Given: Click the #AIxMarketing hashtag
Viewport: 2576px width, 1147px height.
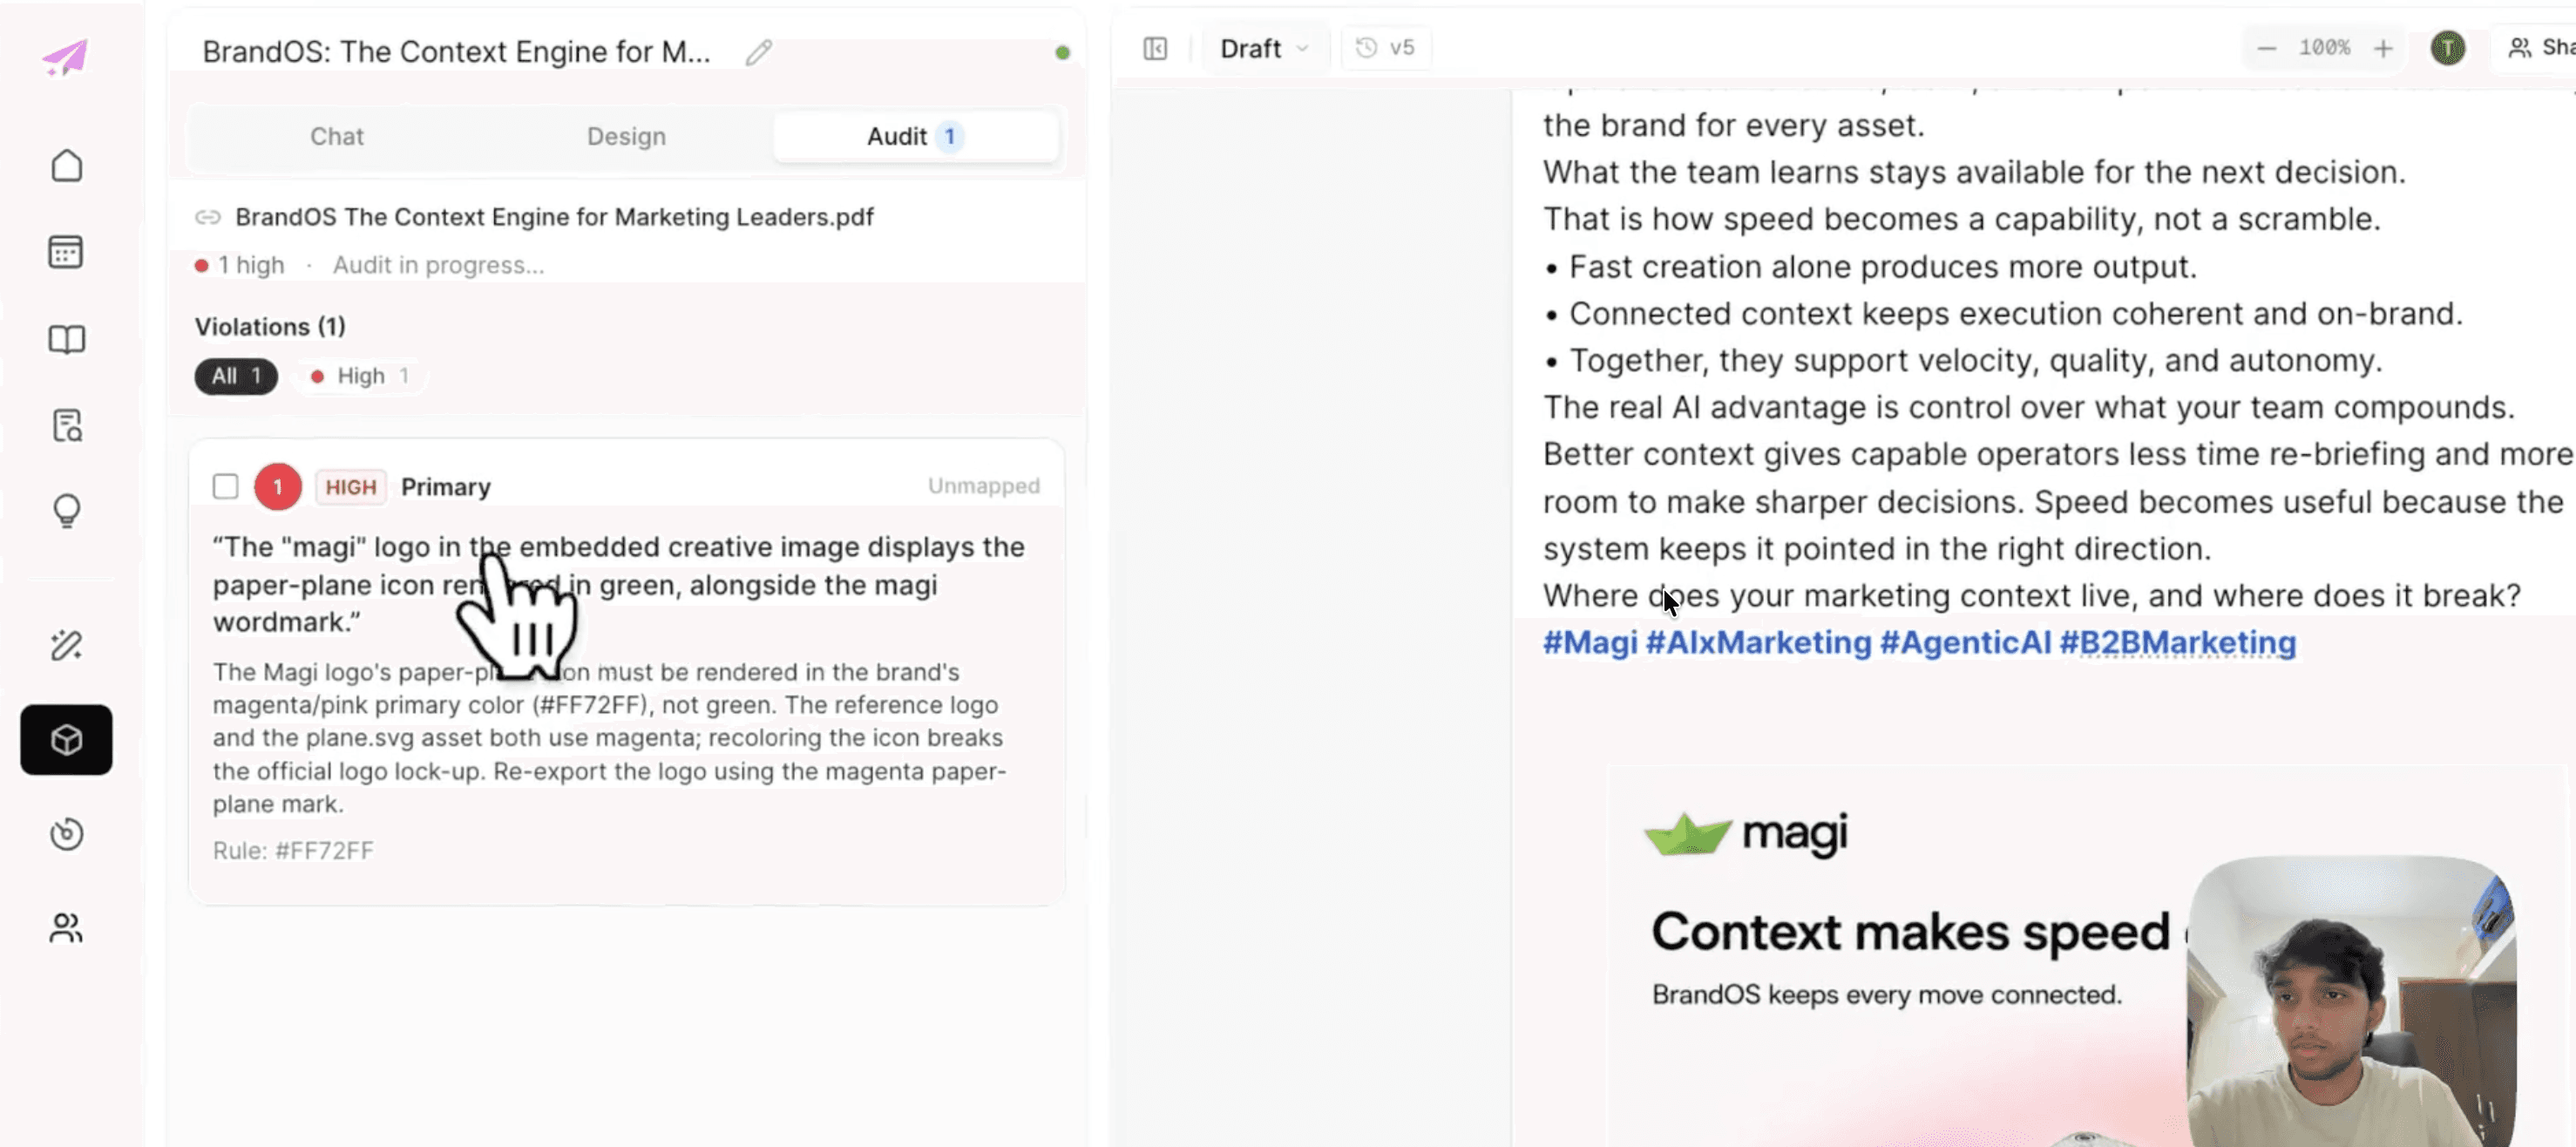Looking at the screenshot, I should tap(1758, 642).
